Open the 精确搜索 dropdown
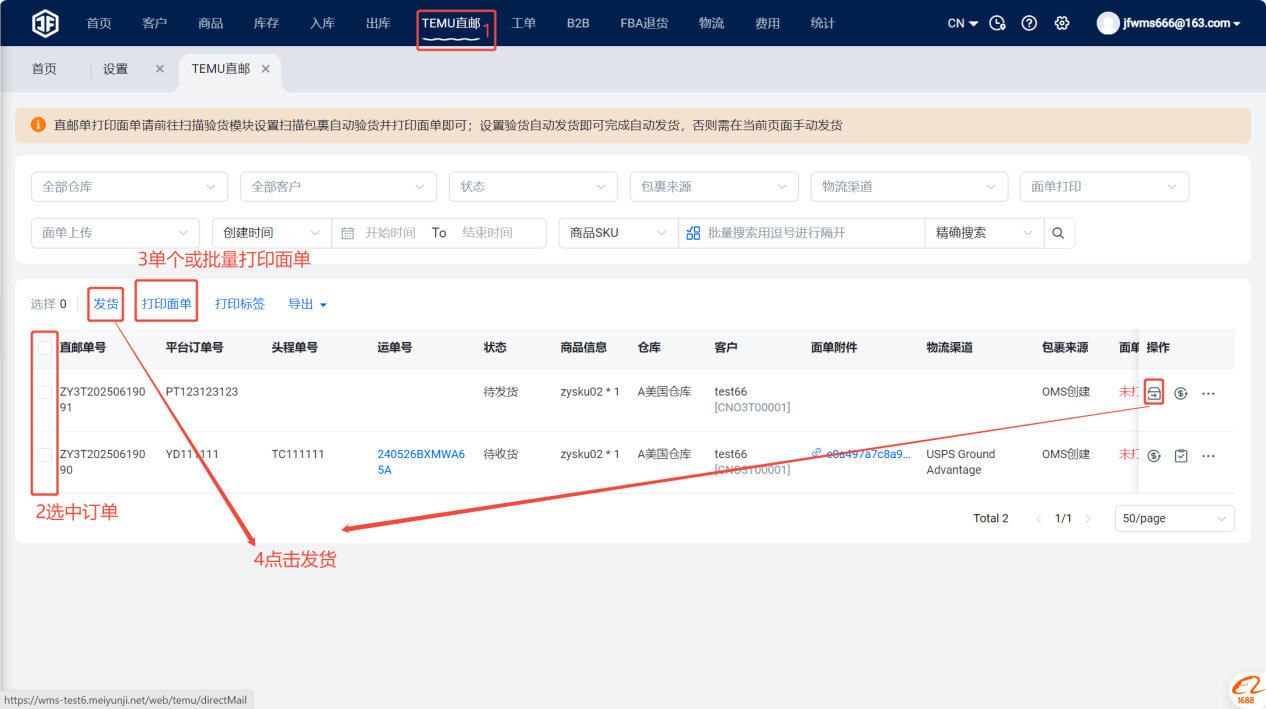The image size is (1266, 709). (x=984, y=233)
